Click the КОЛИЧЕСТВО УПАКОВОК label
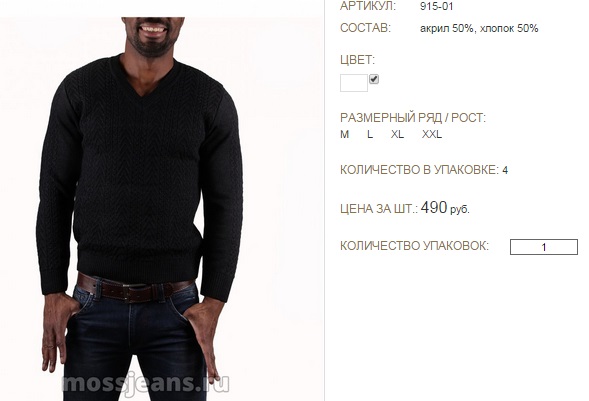The height and width of the screenshot is (401, 589). (414, 246)
